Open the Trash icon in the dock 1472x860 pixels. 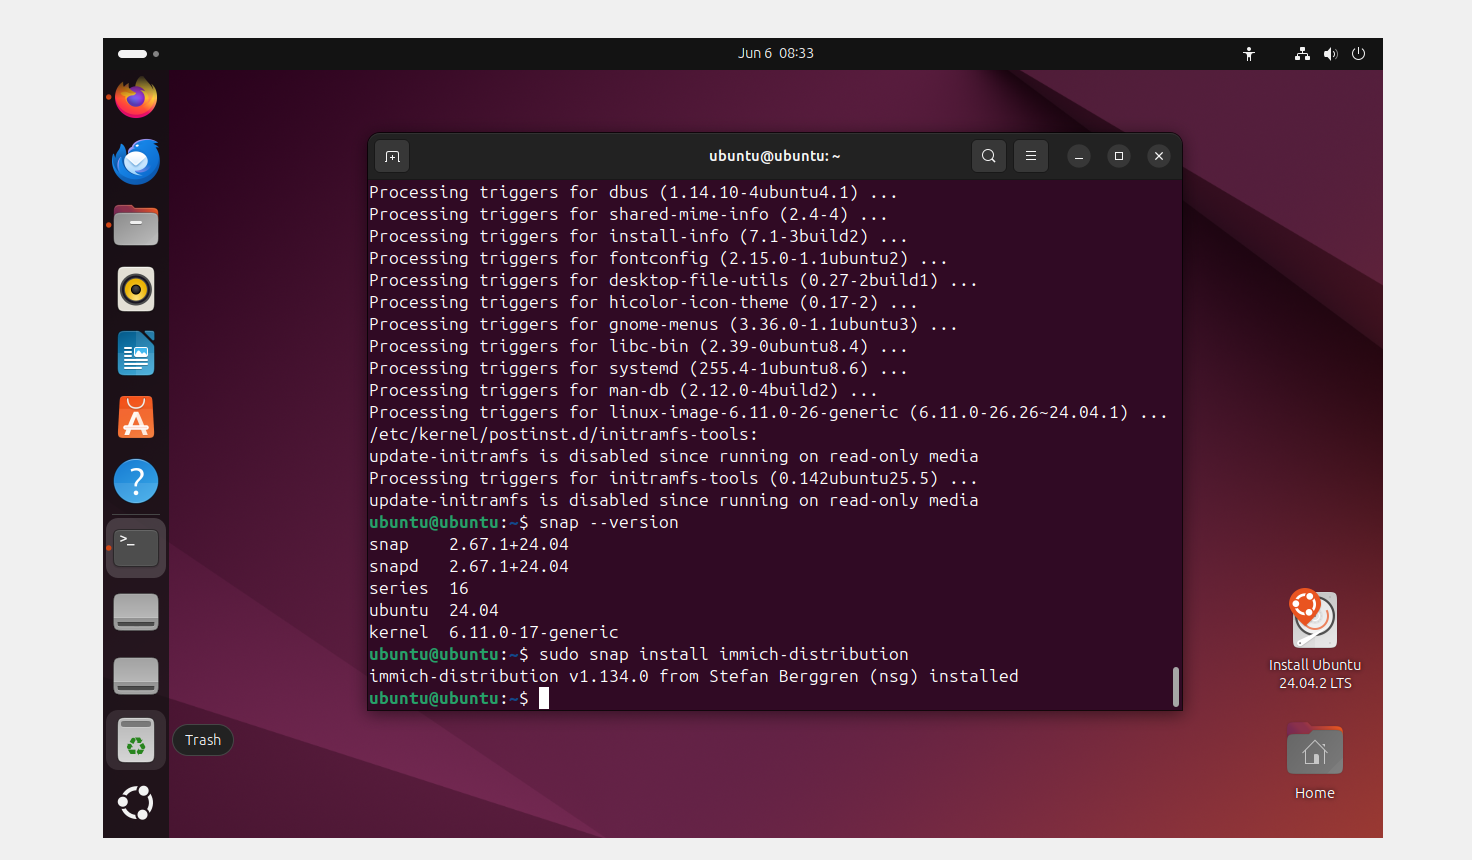click(136, 740)
